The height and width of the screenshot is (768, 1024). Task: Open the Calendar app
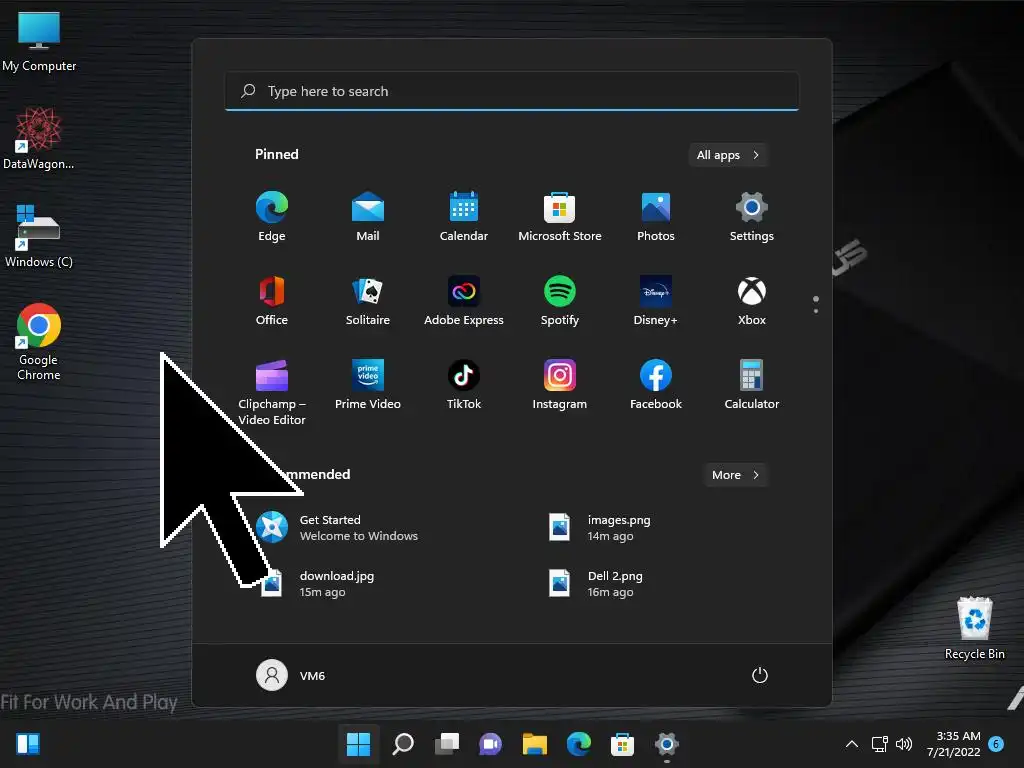[x=464, y=217]
